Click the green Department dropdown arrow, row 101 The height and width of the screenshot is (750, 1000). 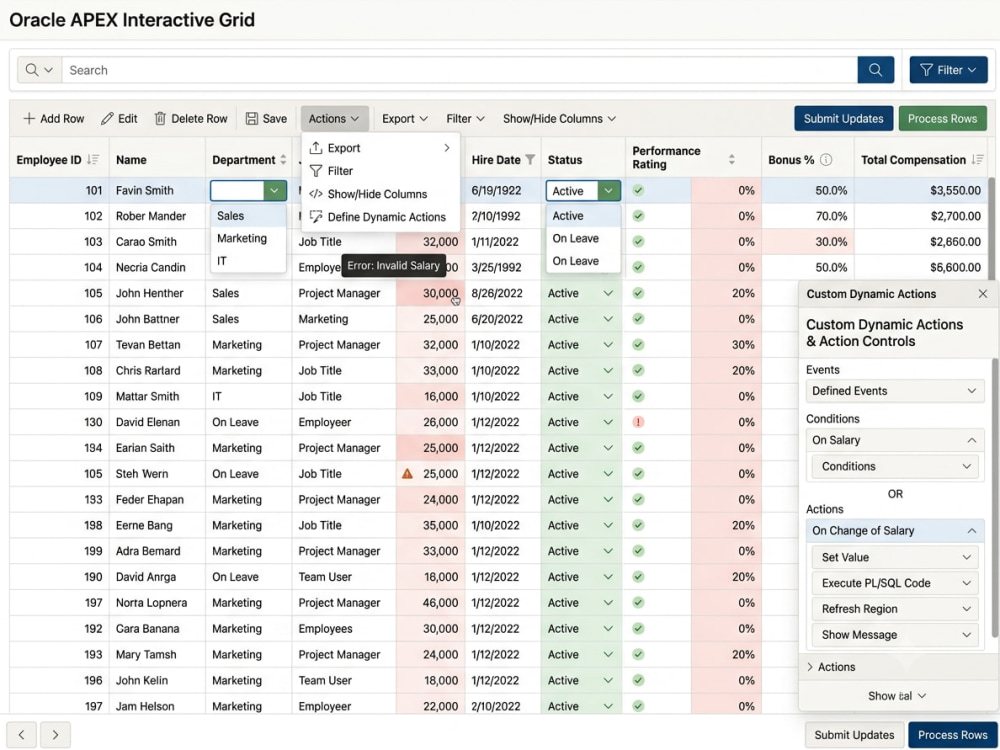[275, 191]
